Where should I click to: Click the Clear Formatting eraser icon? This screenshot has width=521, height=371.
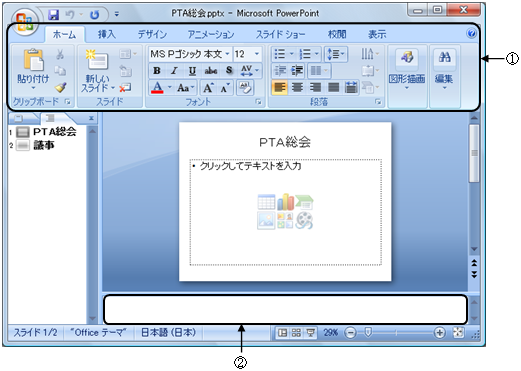(x=245, y=88)
